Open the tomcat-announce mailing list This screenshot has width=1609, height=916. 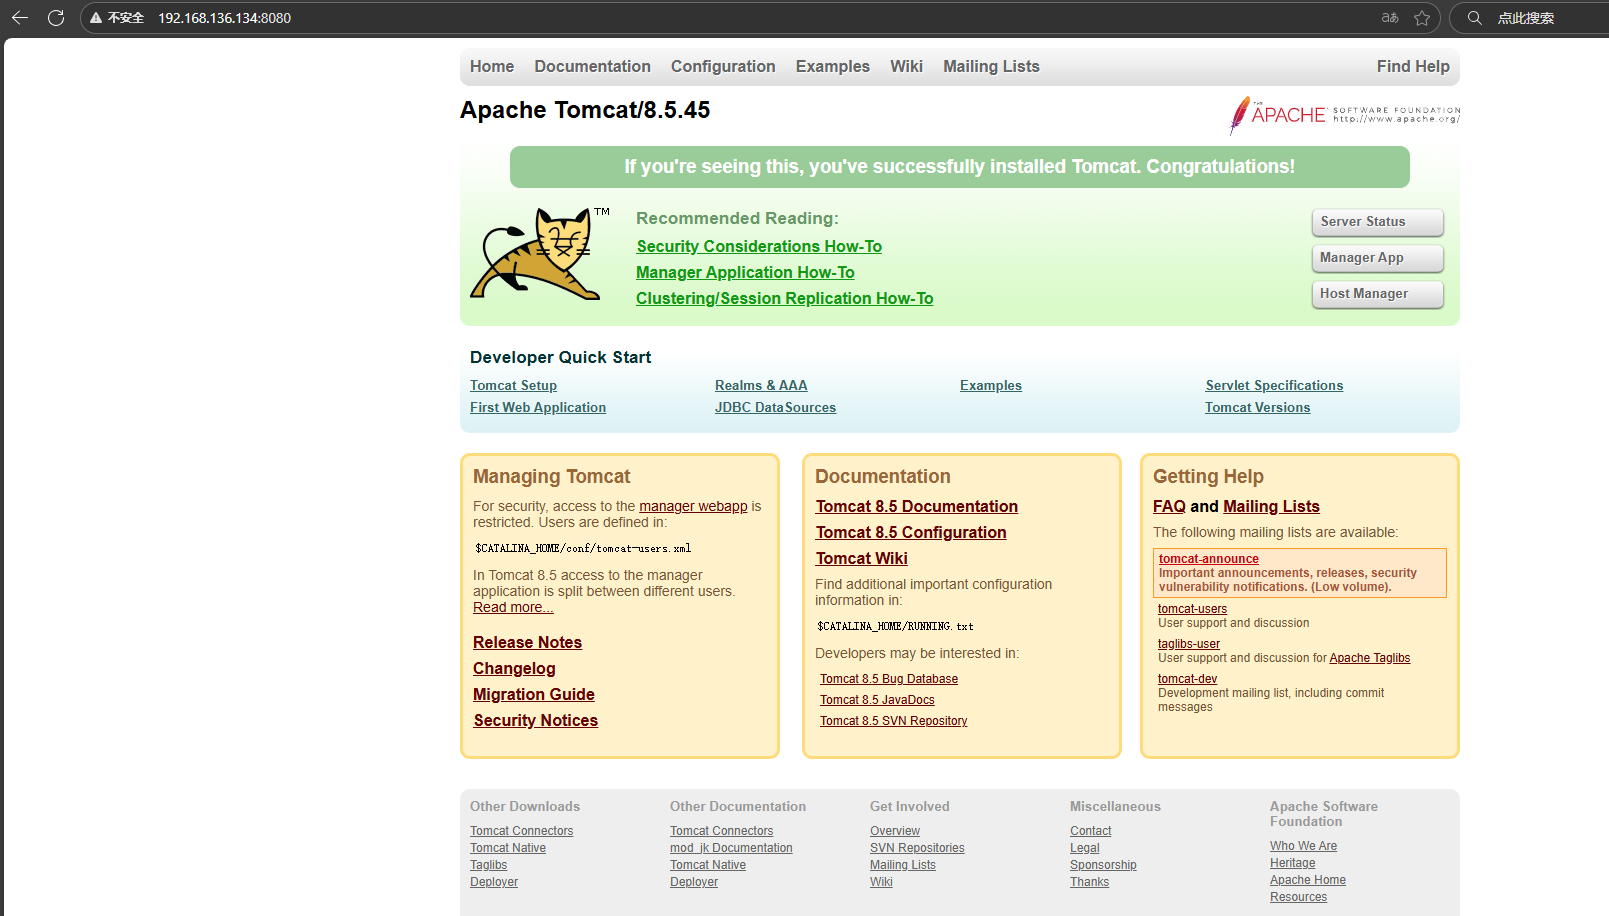coord(1208,559)
